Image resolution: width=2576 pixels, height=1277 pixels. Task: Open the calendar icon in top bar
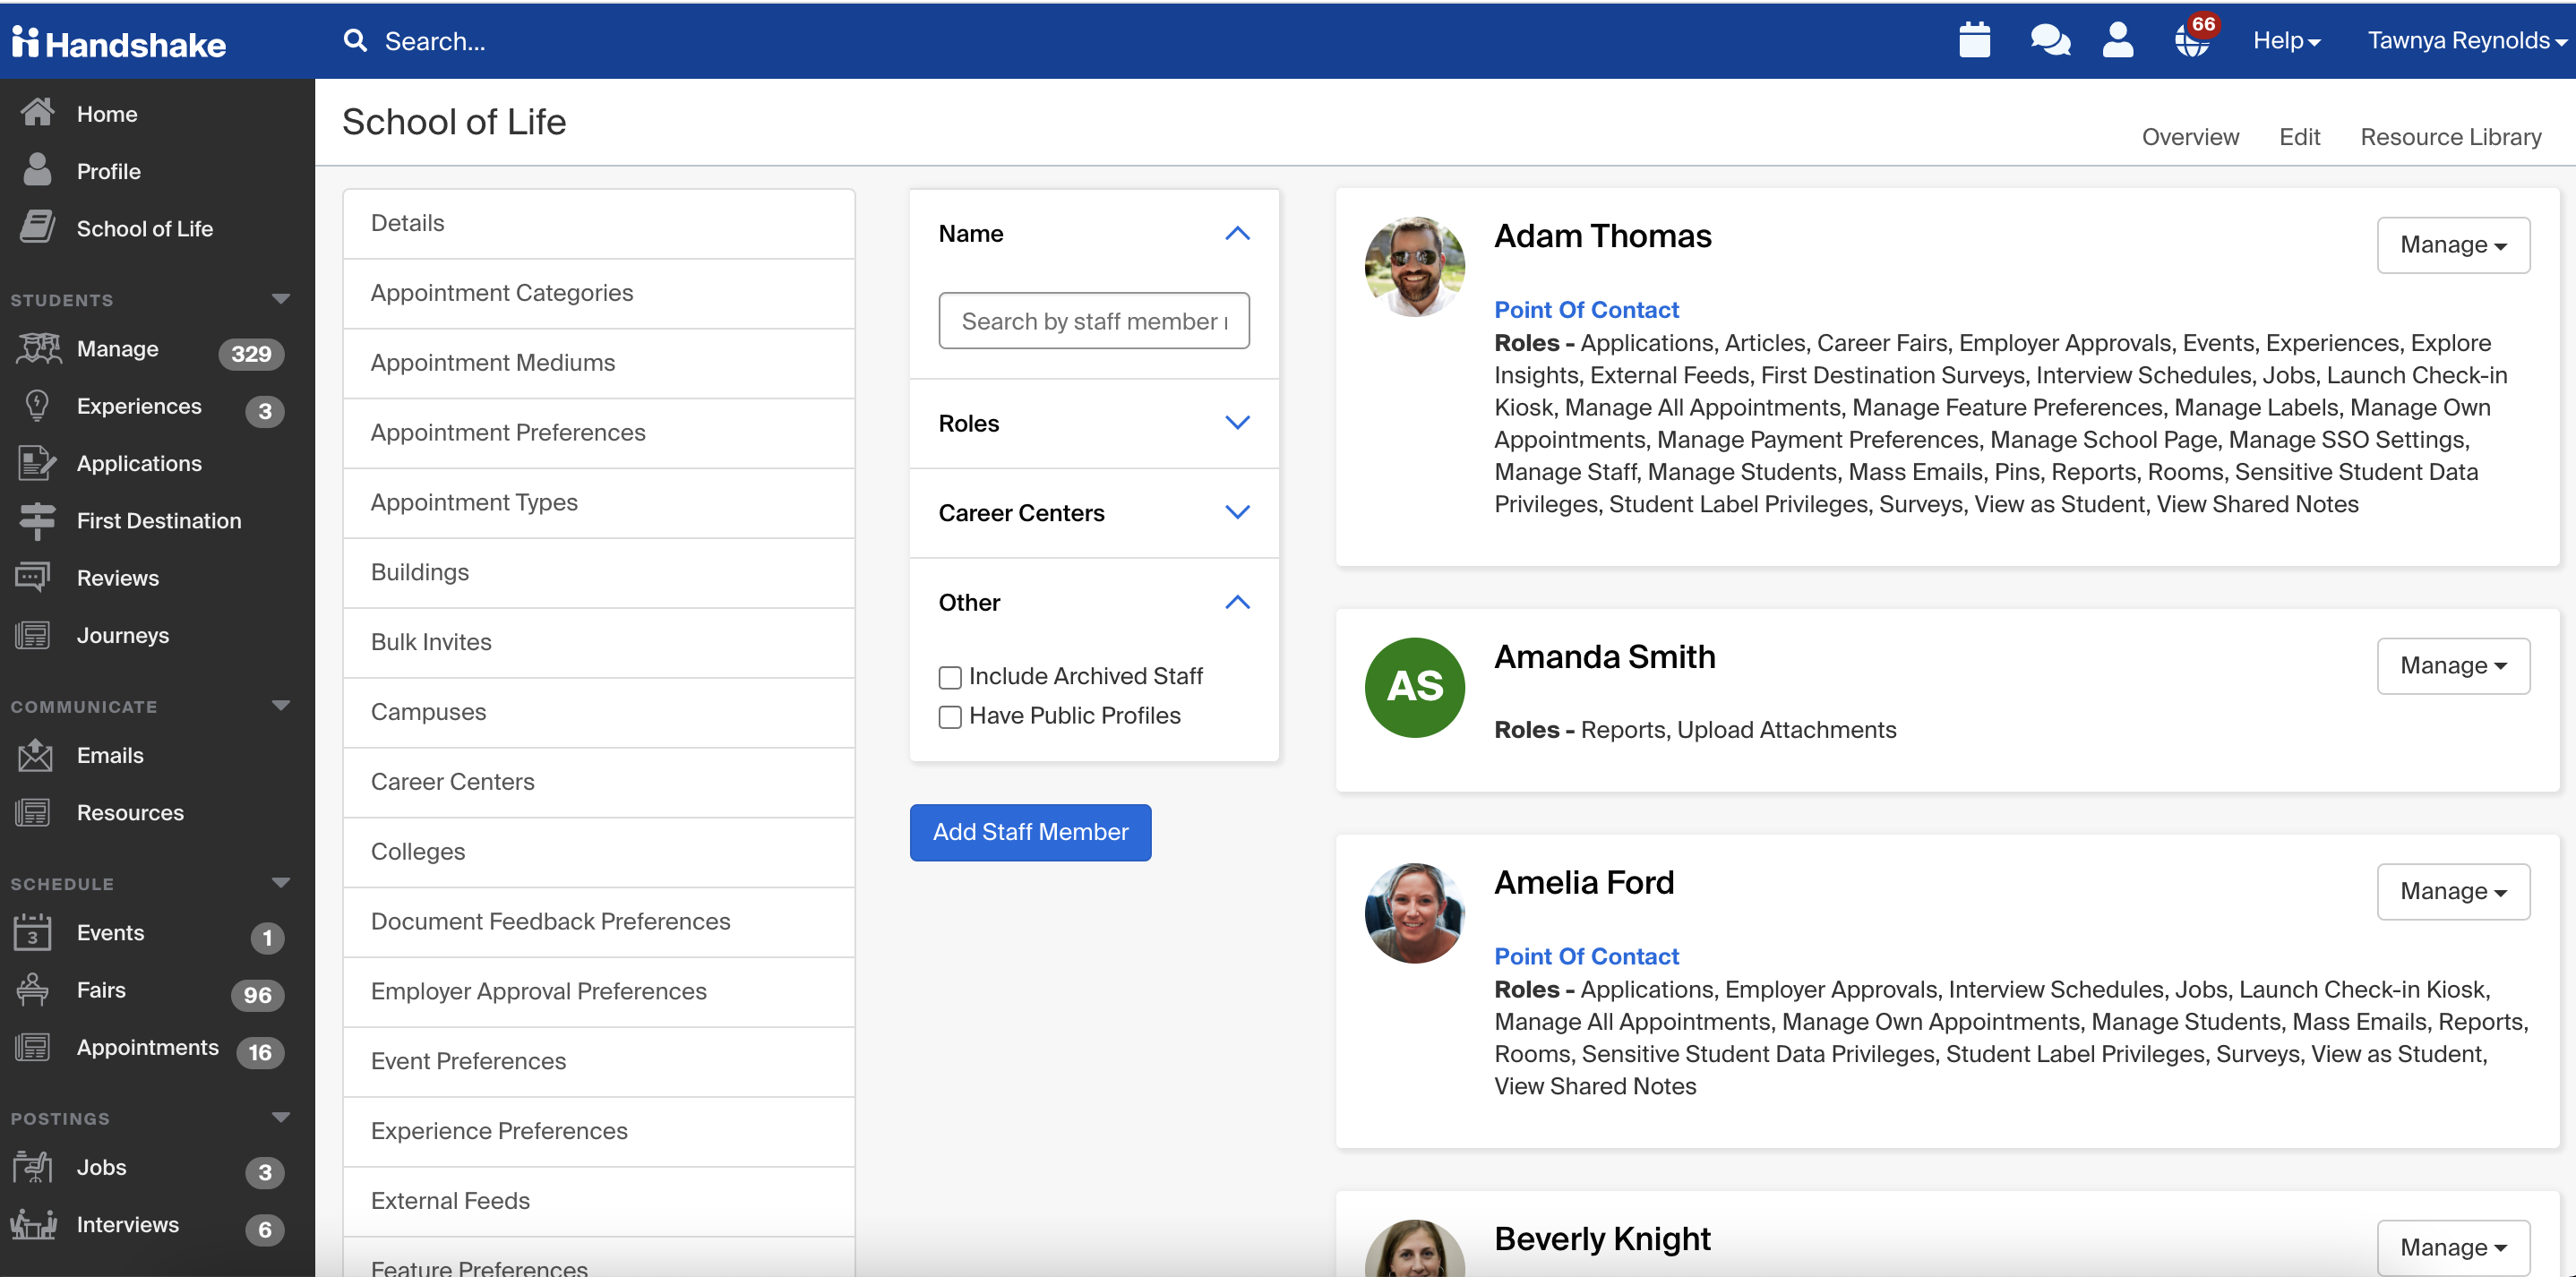(x=1974, y=41)
